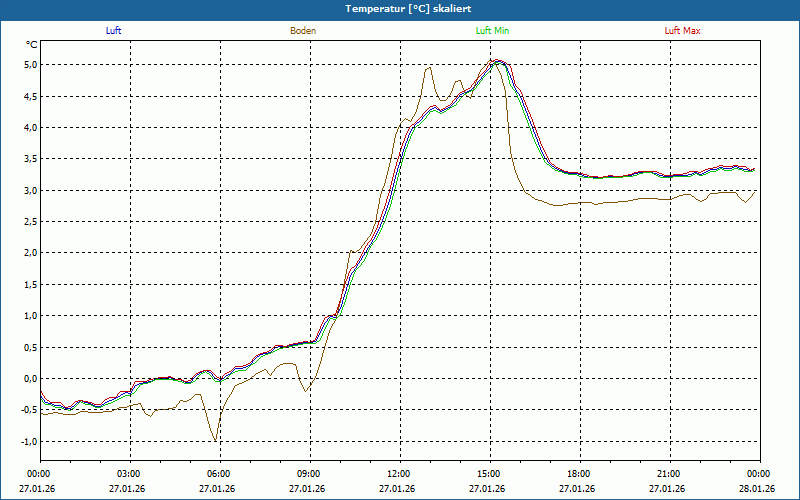Viewport: 800px width, 500px height.
Task: Click the 3,0 y-axis tick label
Action: 30,191
